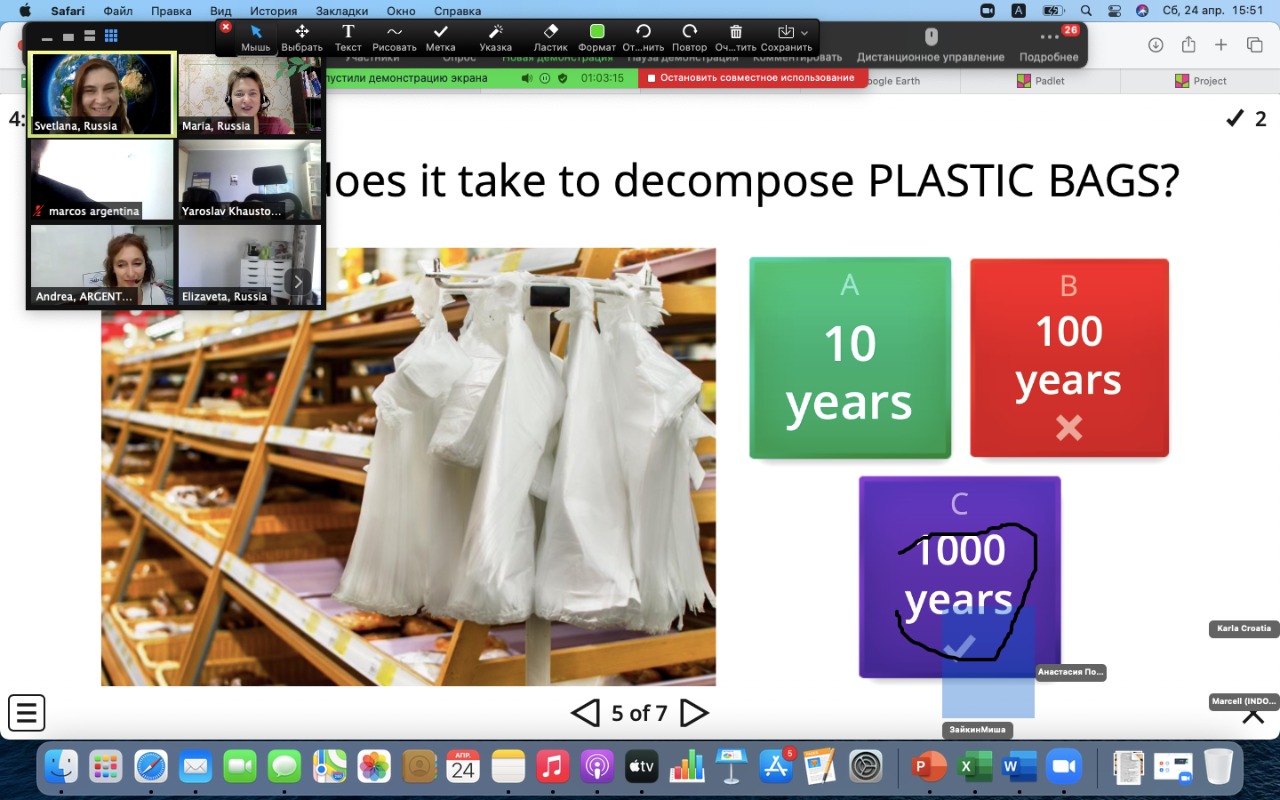
Task: Activate the Draw (Рисовать) tool
Action: point(394,38)
